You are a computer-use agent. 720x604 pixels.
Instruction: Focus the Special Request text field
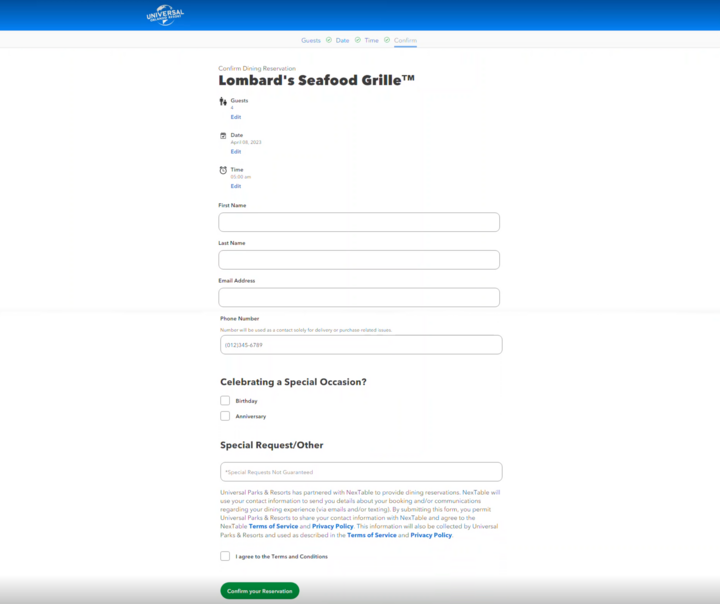[x=361, y=472]
